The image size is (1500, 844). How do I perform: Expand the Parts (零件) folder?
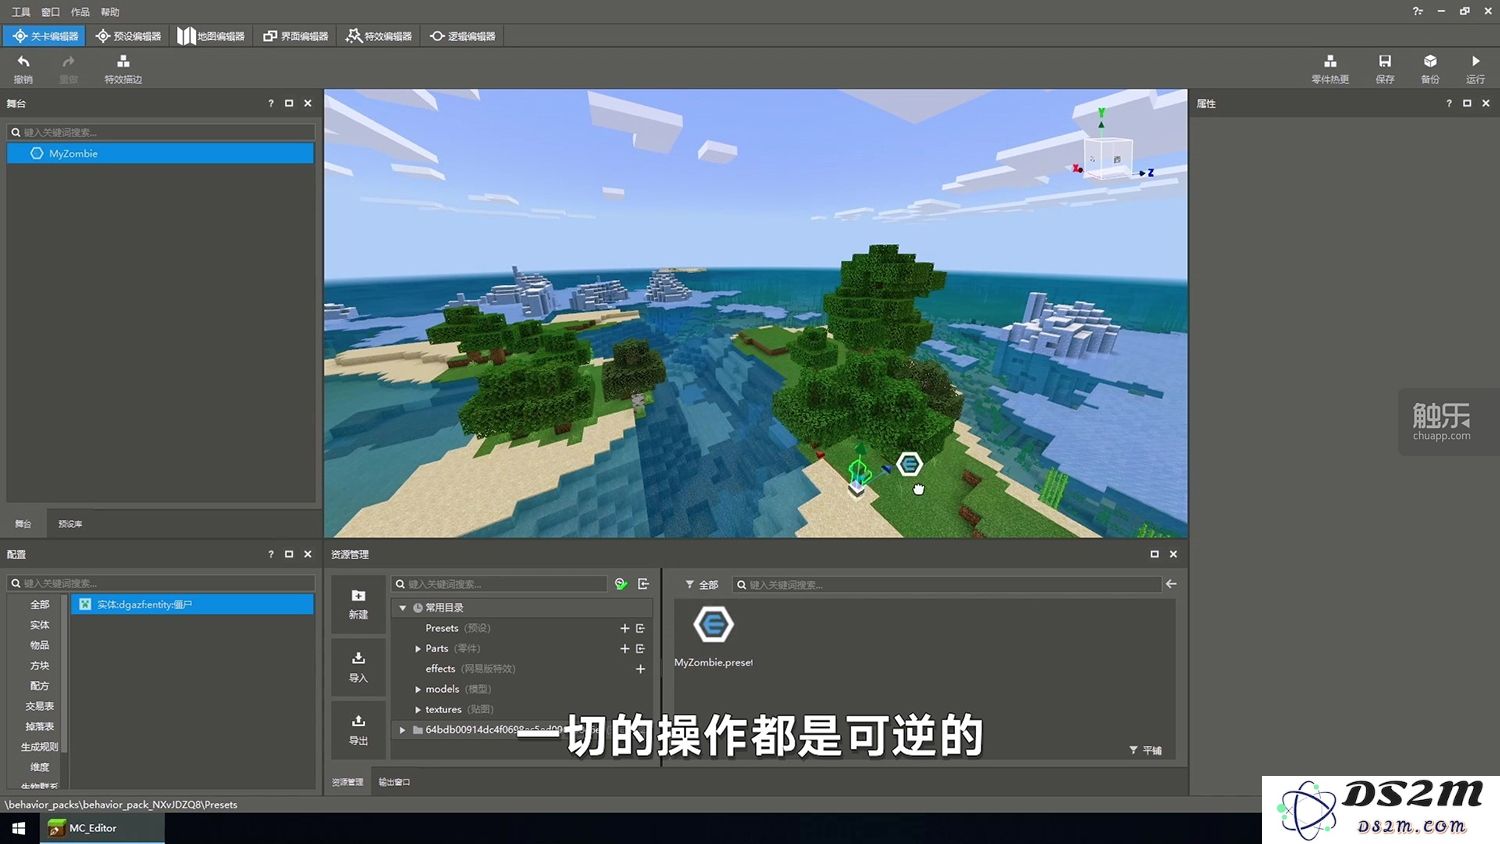pos(418,649)
